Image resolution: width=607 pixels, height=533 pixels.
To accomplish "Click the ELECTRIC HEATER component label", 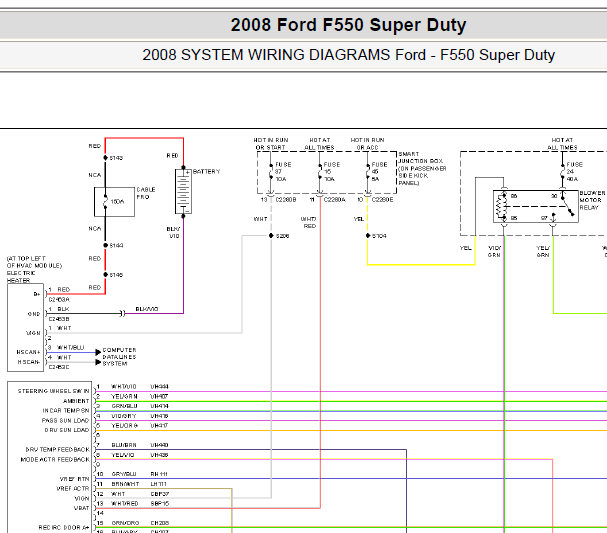I will pos(21,277).
